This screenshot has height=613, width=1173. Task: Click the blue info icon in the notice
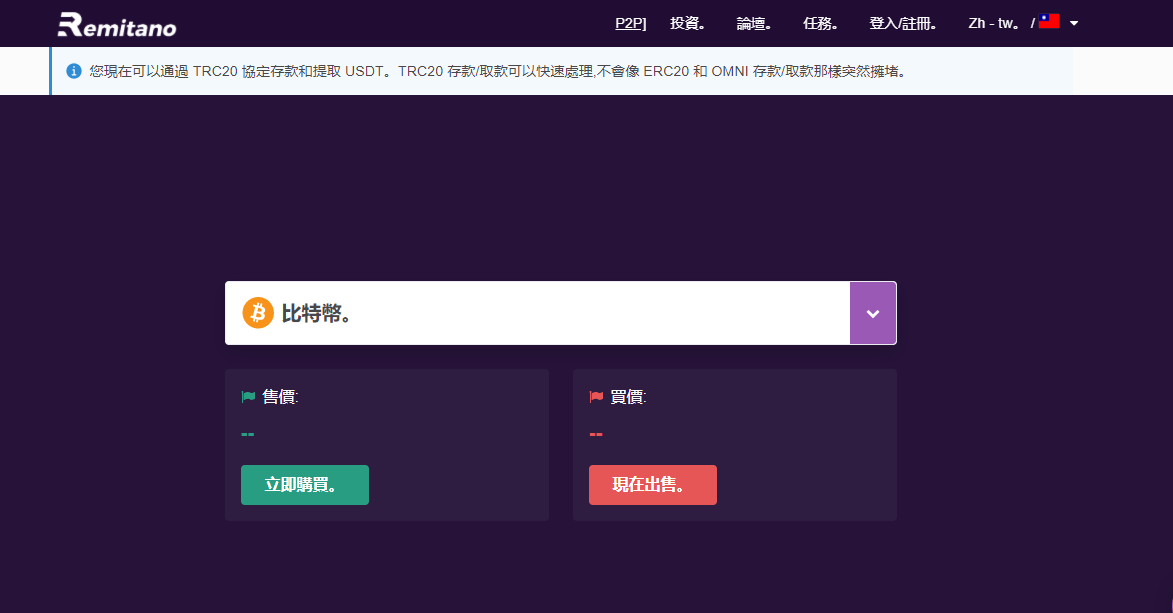pos(74,71)
